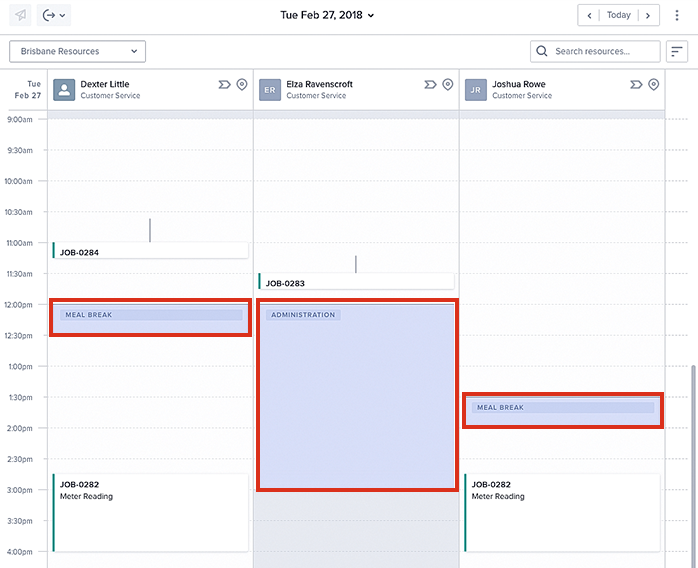Click Elza Ravenscroft's route tag icon
This screenshot has height=568, width=698.
[430, 85]
